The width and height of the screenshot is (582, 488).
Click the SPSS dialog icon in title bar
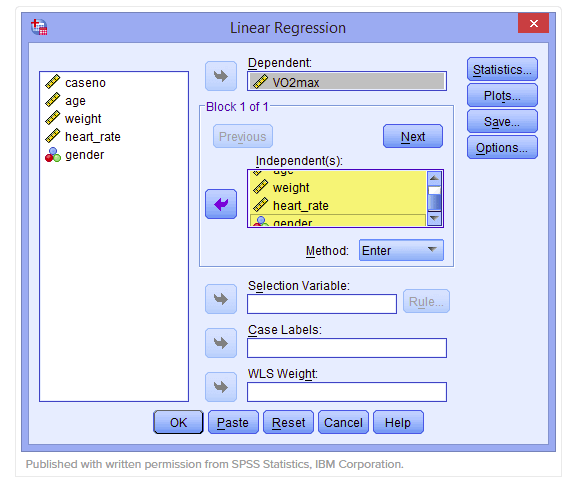[39, 27]
